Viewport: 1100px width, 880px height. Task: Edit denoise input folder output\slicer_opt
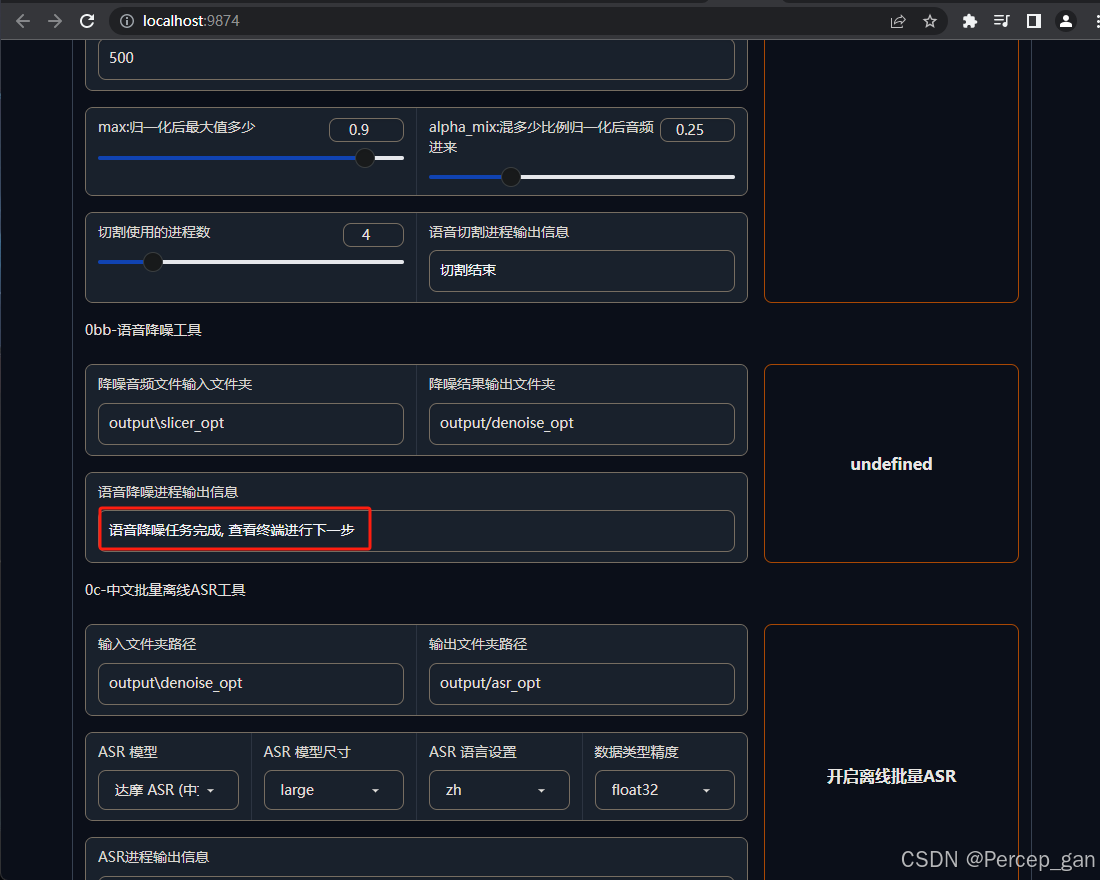[250, 423]
